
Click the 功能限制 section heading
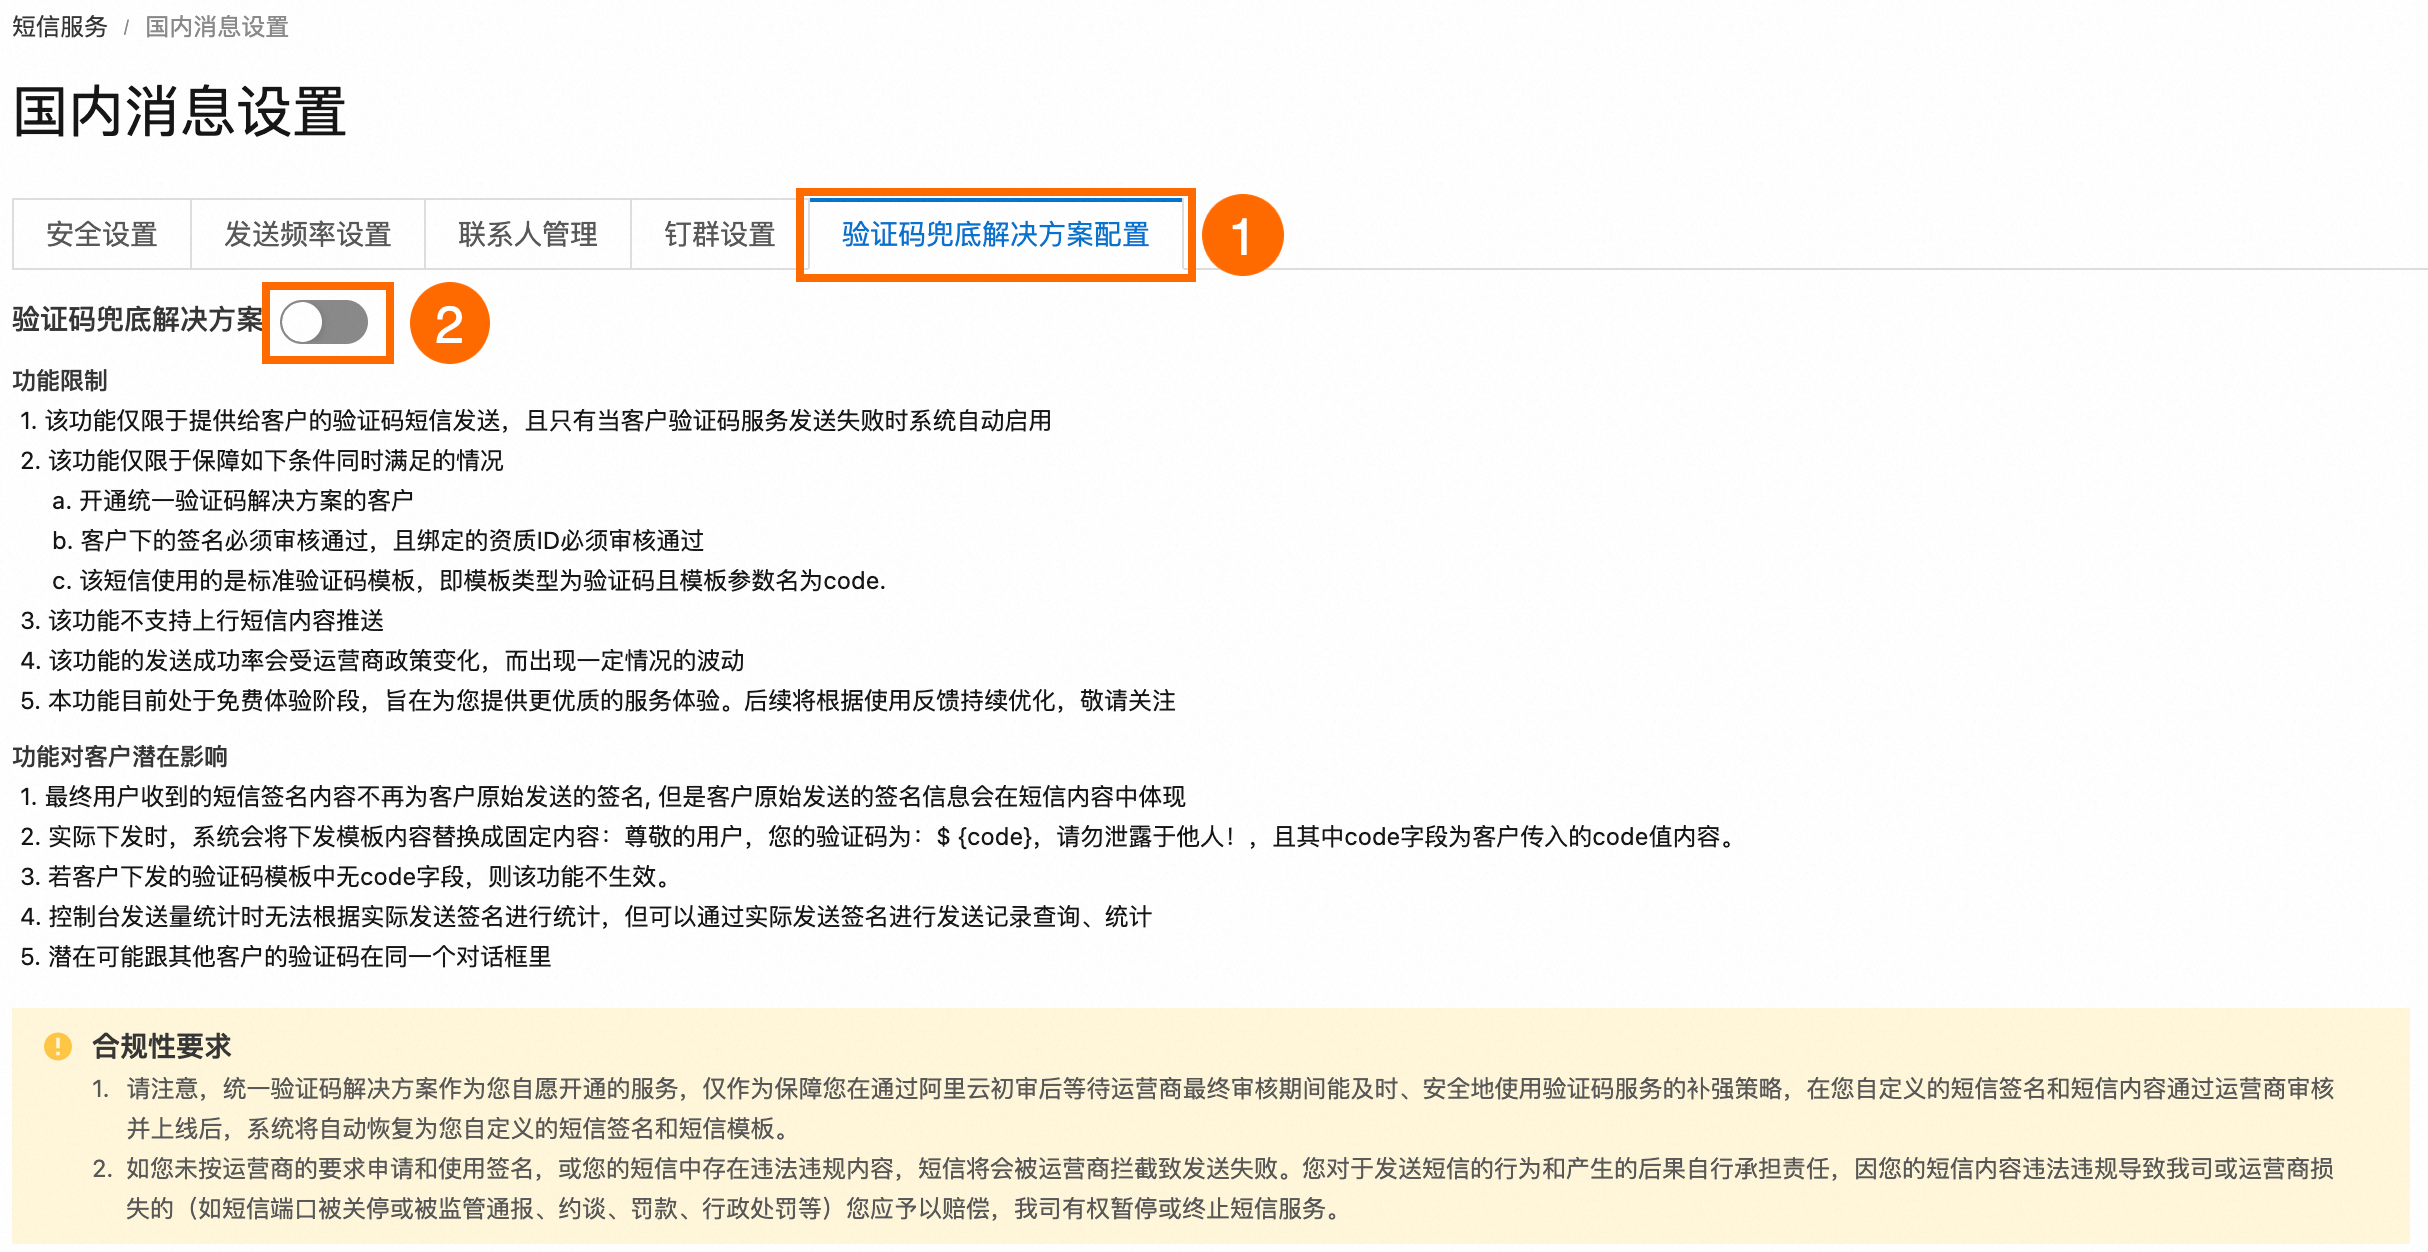point(60,381)
